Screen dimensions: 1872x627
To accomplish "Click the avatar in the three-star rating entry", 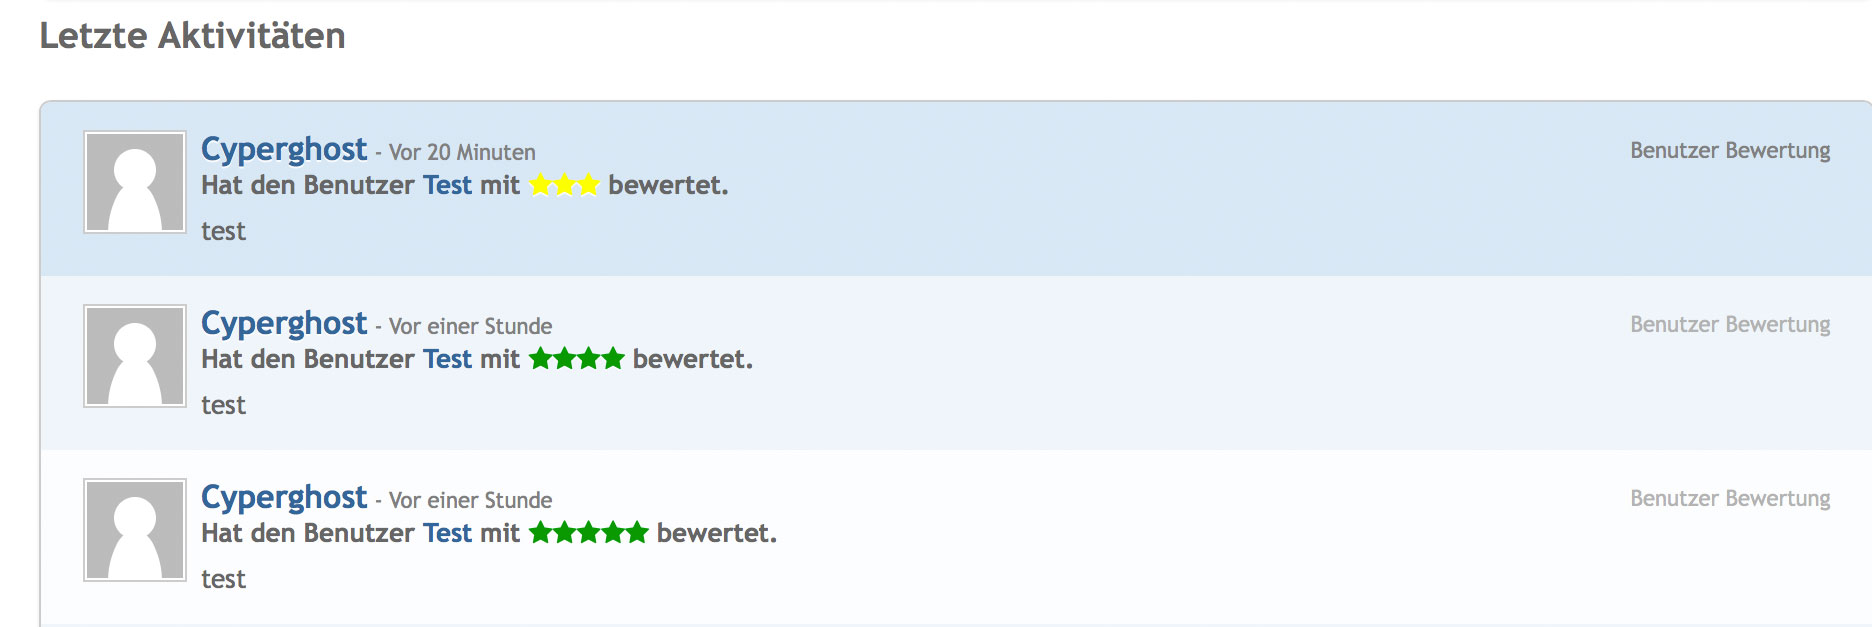I will coord(135,183).
